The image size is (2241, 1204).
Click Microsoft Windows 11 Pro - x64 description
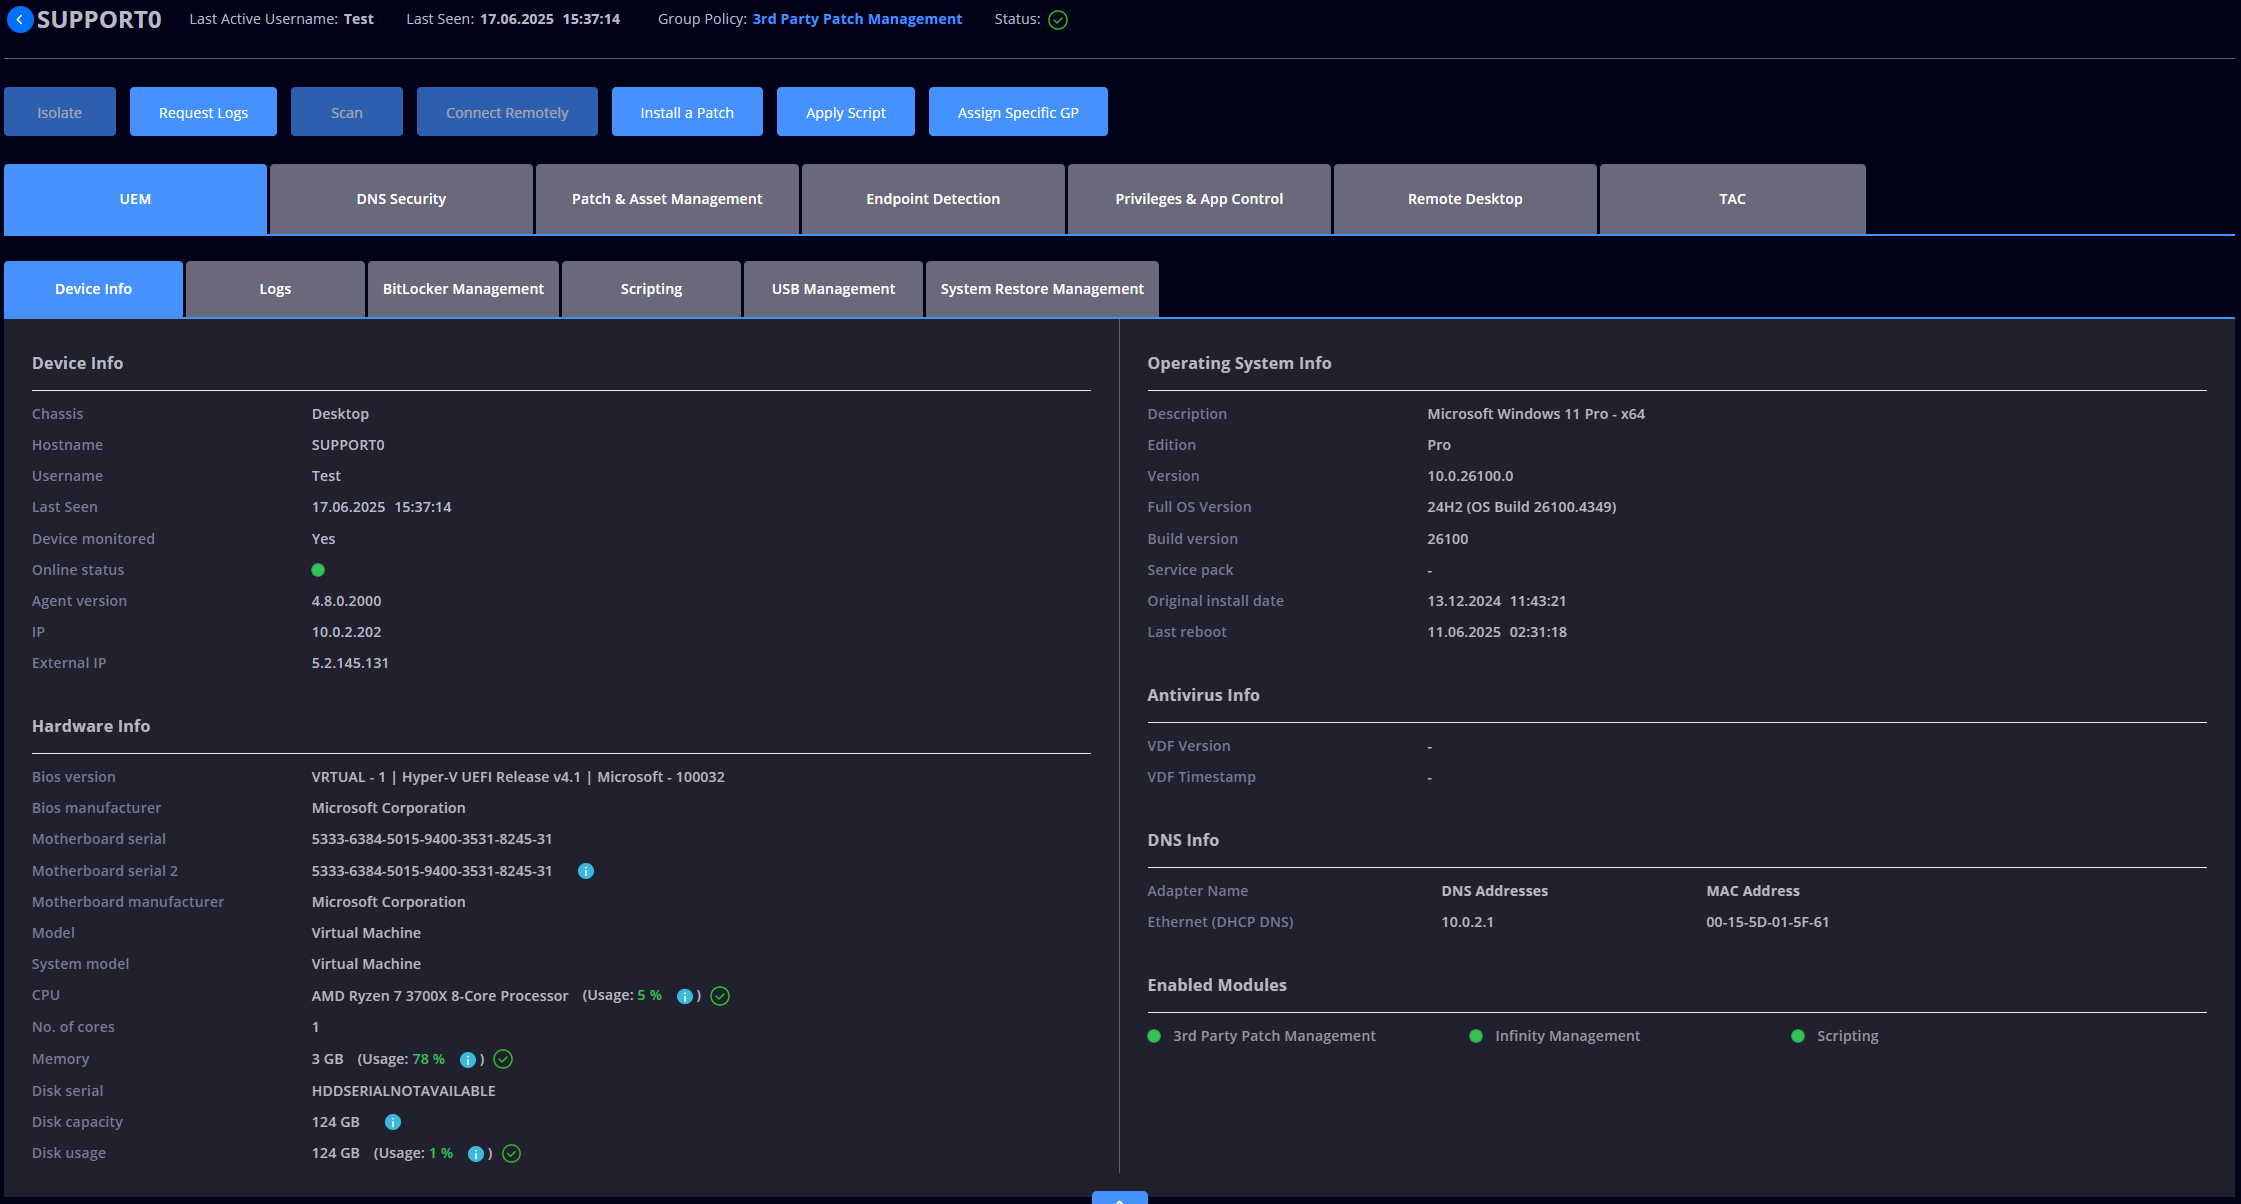click(1535, 414)
